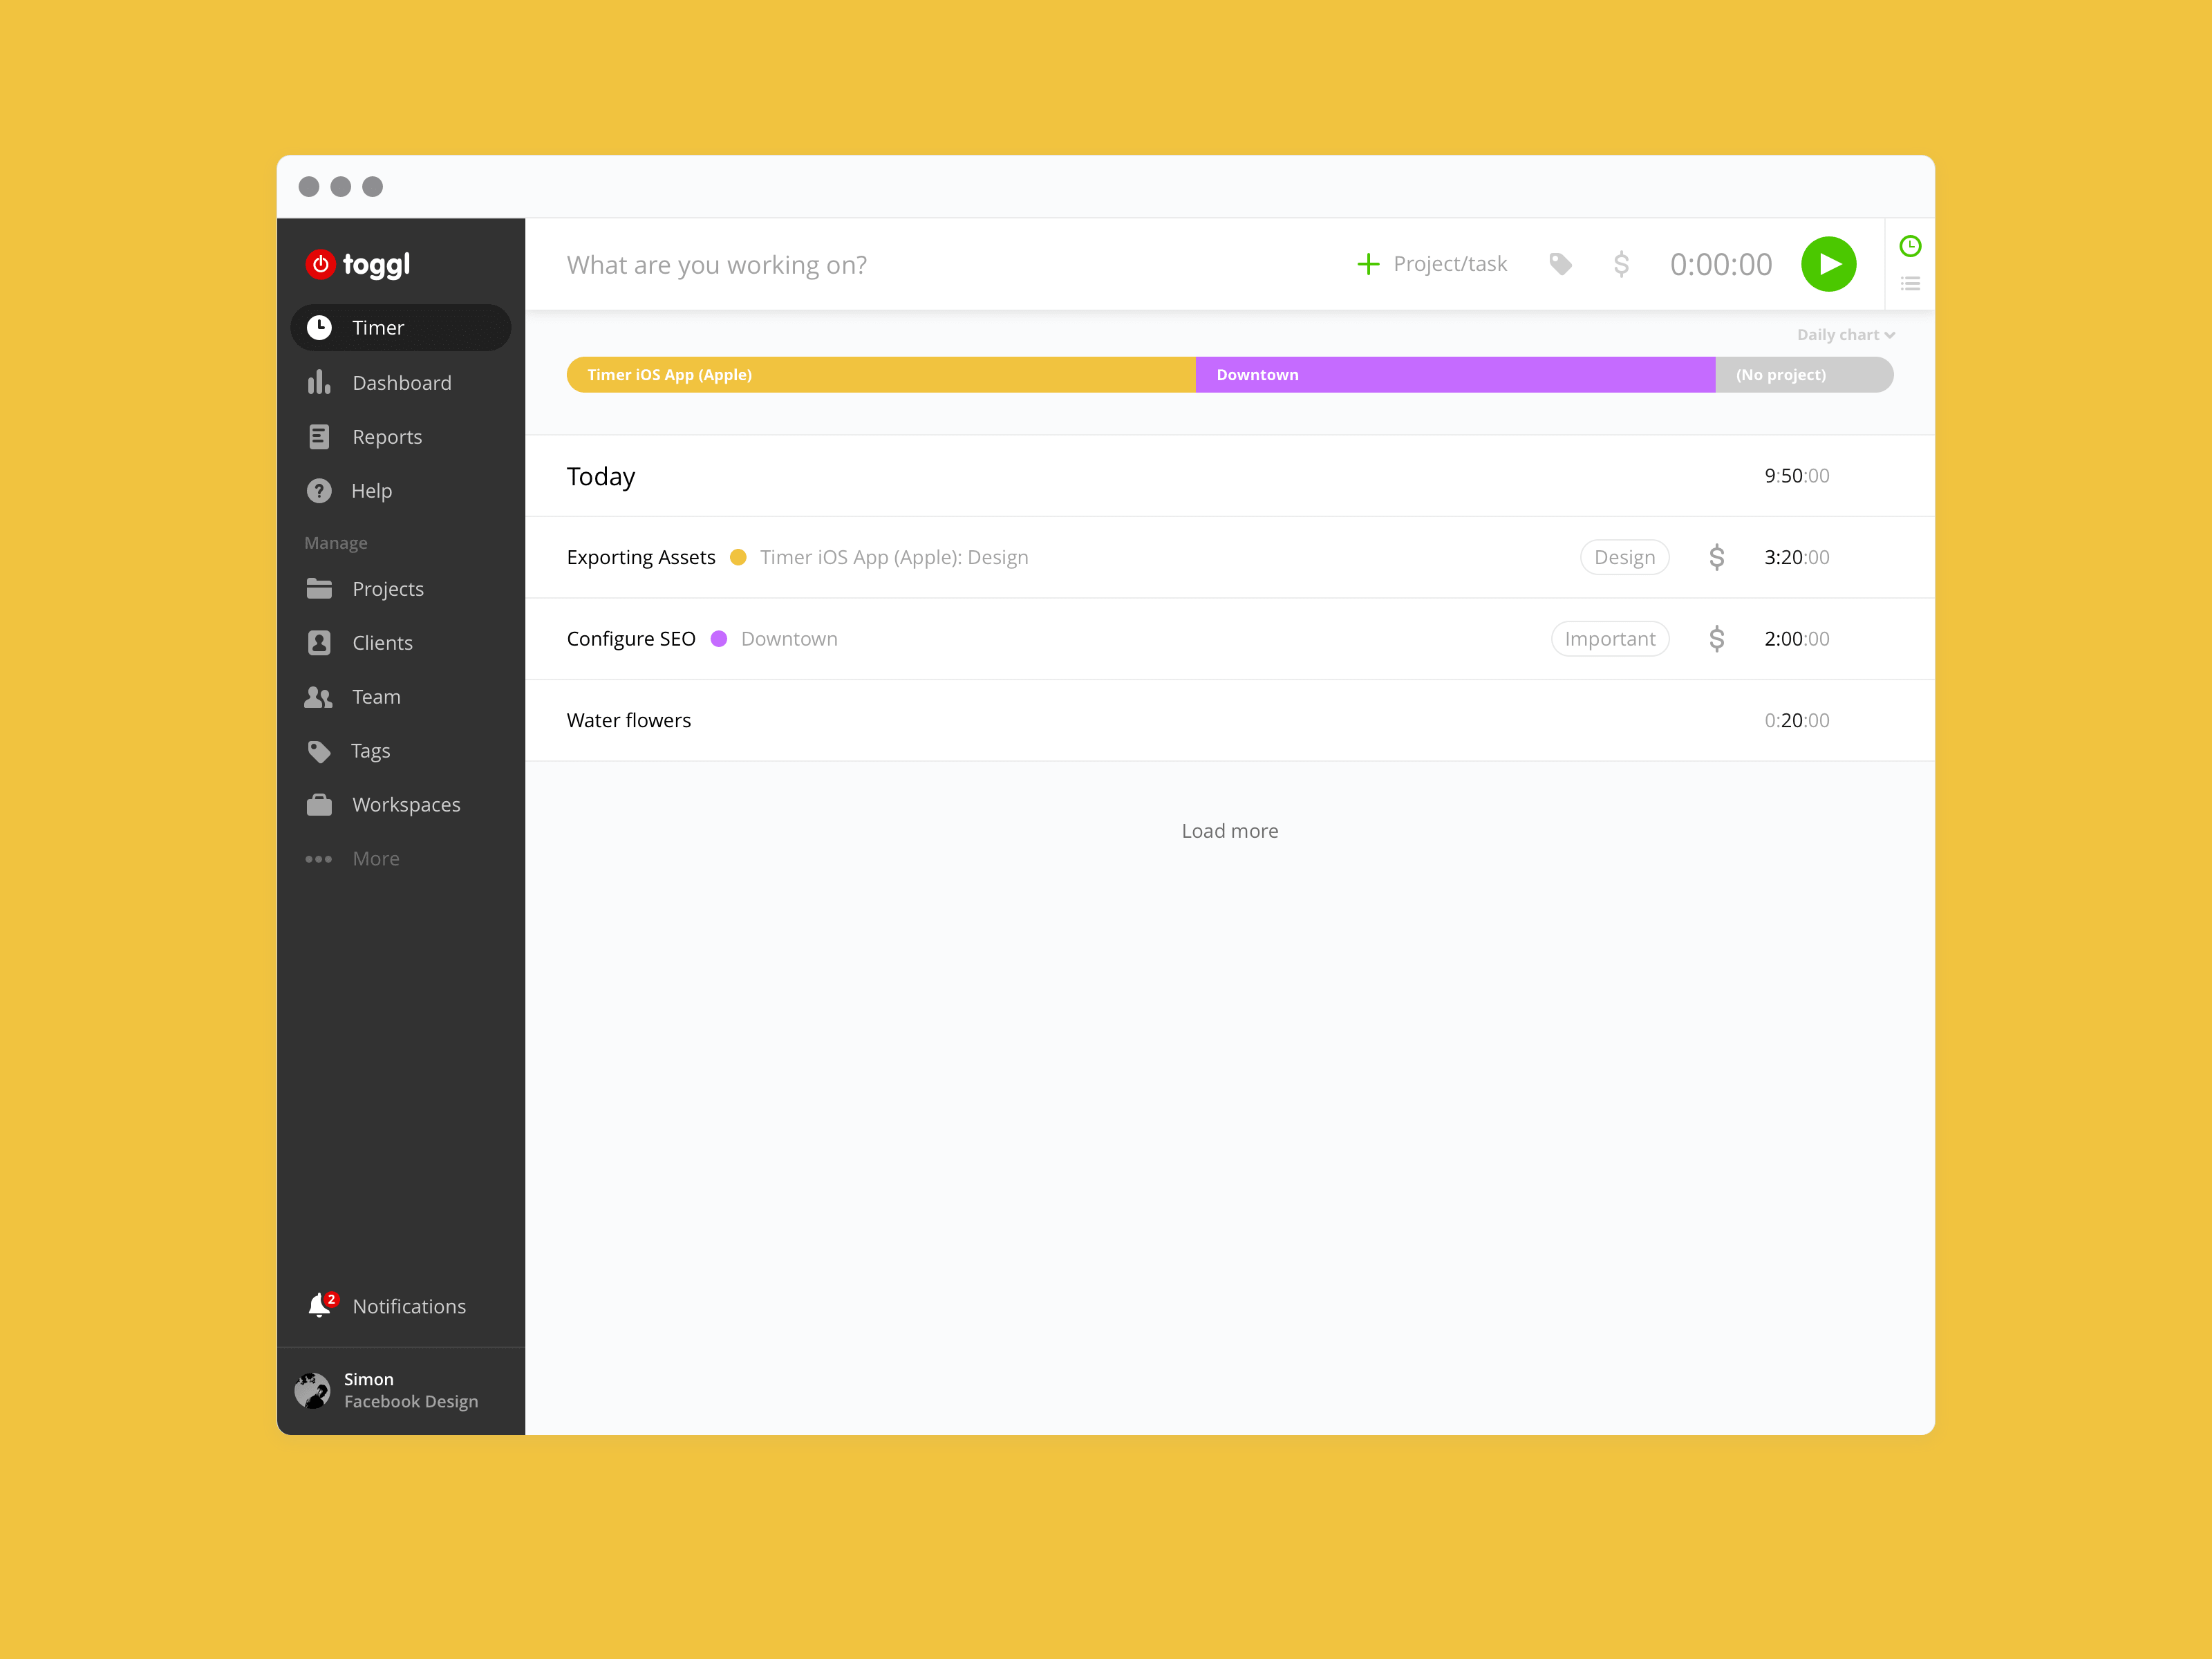Image resolution: width=2212 pixels, height=1659 pixels.
Task: Switch to timer mode clock icon
Action: click(1909, 246)
